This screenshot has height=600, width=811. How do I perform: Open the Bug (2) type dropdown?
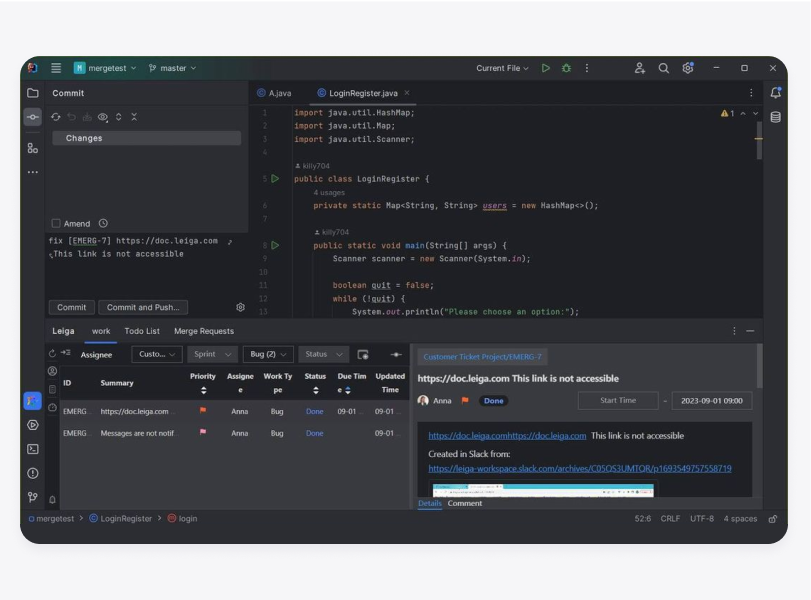click(x=268, y=354)
